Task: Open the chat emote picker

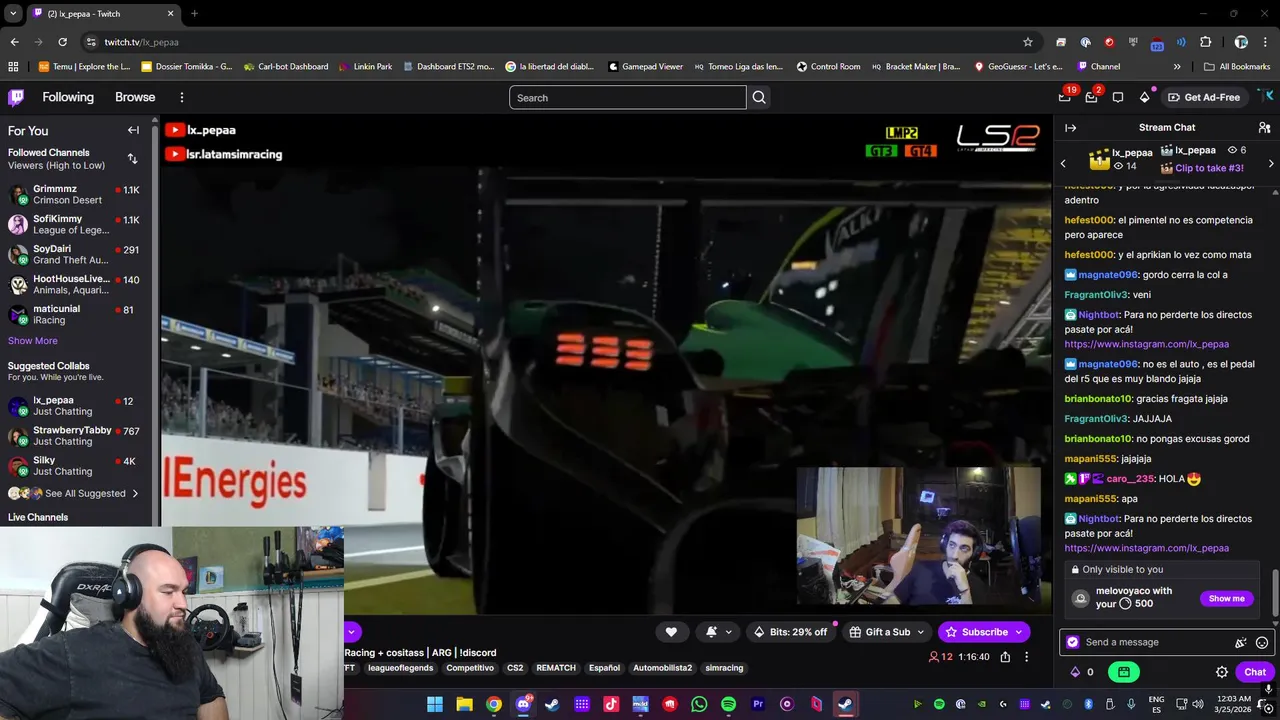Action: click(x=1262, y=643)
